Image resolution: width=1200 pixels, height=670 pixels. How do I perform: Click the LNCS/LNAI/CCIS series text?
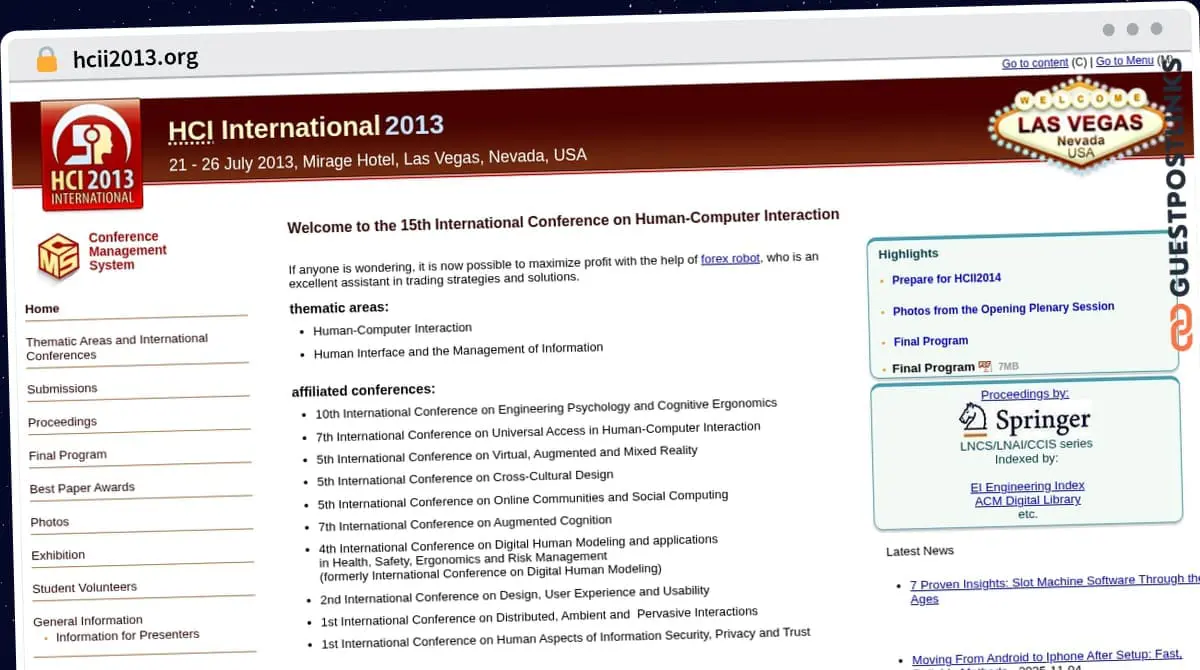click(1026, 444)
